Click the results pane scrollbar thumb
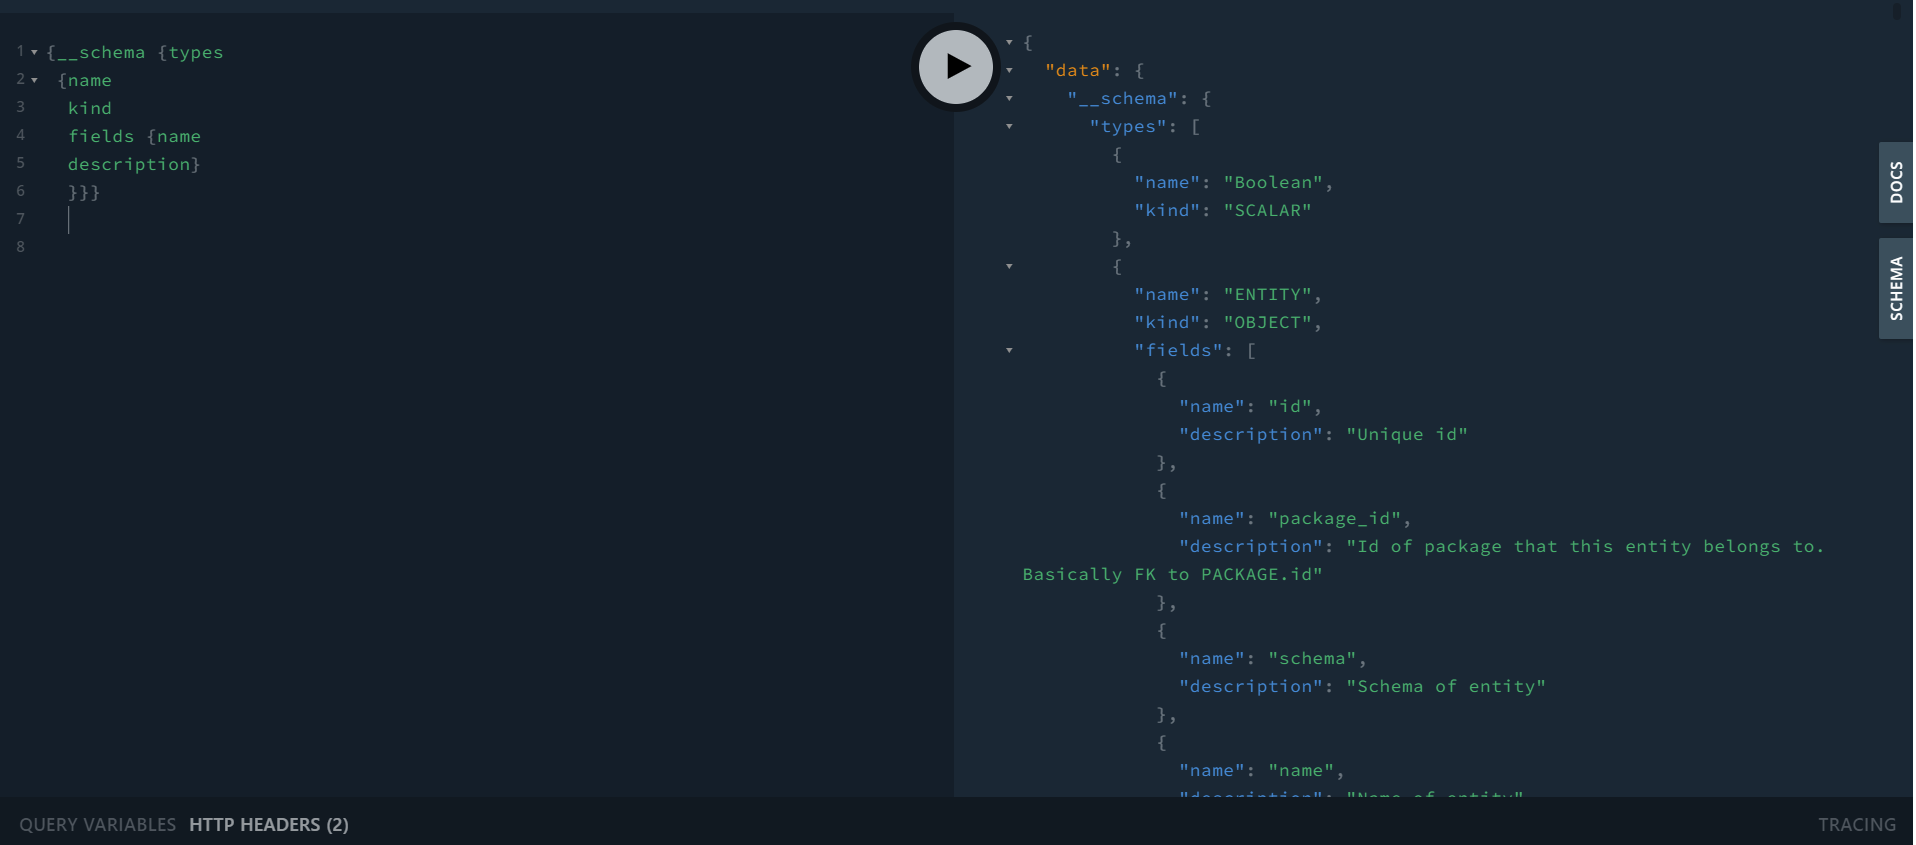This screenshot has width=1916, height=845. pyautogui.click(x=1896, y=12)
